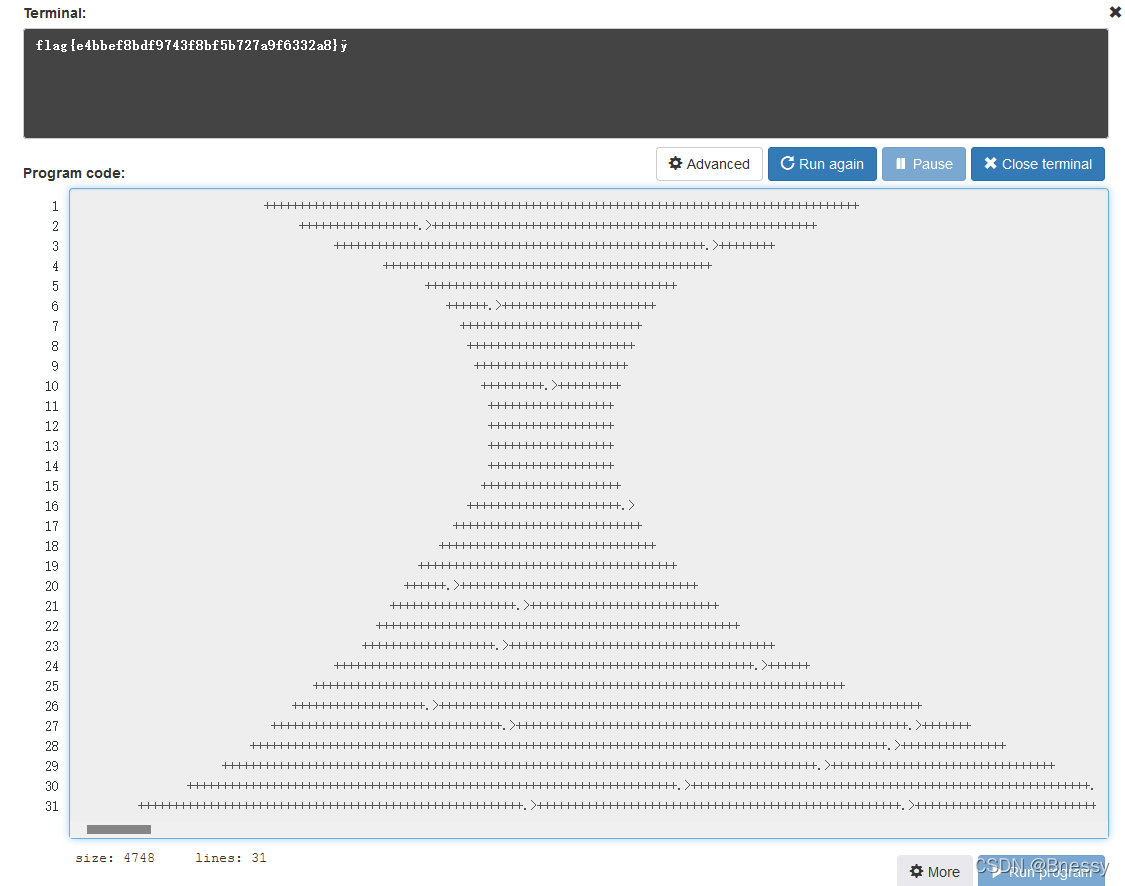Click Close terminal button
1125x886 pixels.
1037,164
